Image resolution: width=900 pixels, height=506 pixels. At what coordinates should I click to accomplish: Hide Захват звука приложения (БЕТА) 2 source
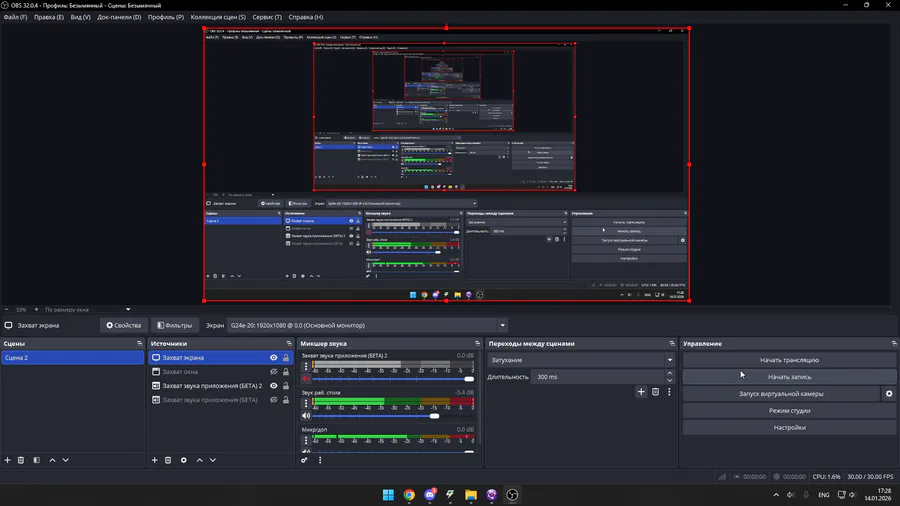click(274, 386)
